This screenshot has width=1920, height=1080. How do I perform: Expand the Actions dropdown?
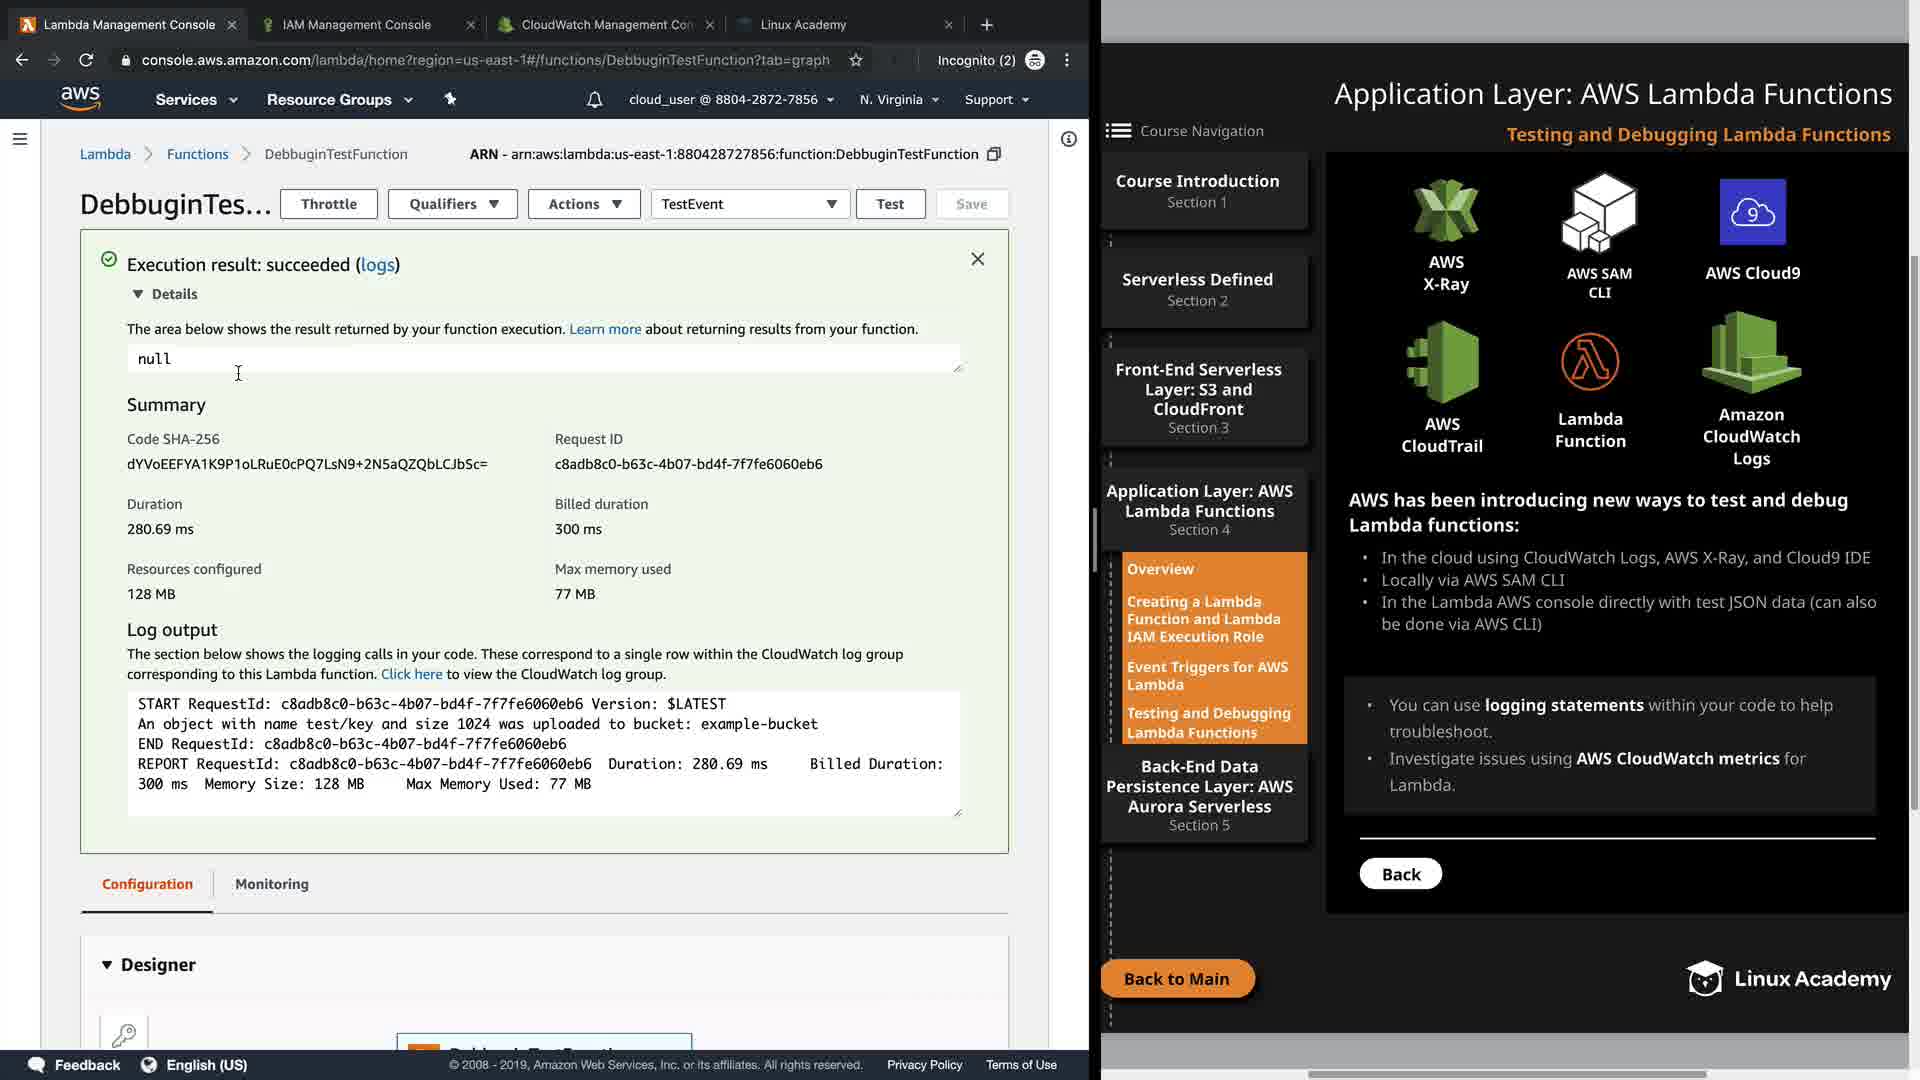[x=584, y=204]
